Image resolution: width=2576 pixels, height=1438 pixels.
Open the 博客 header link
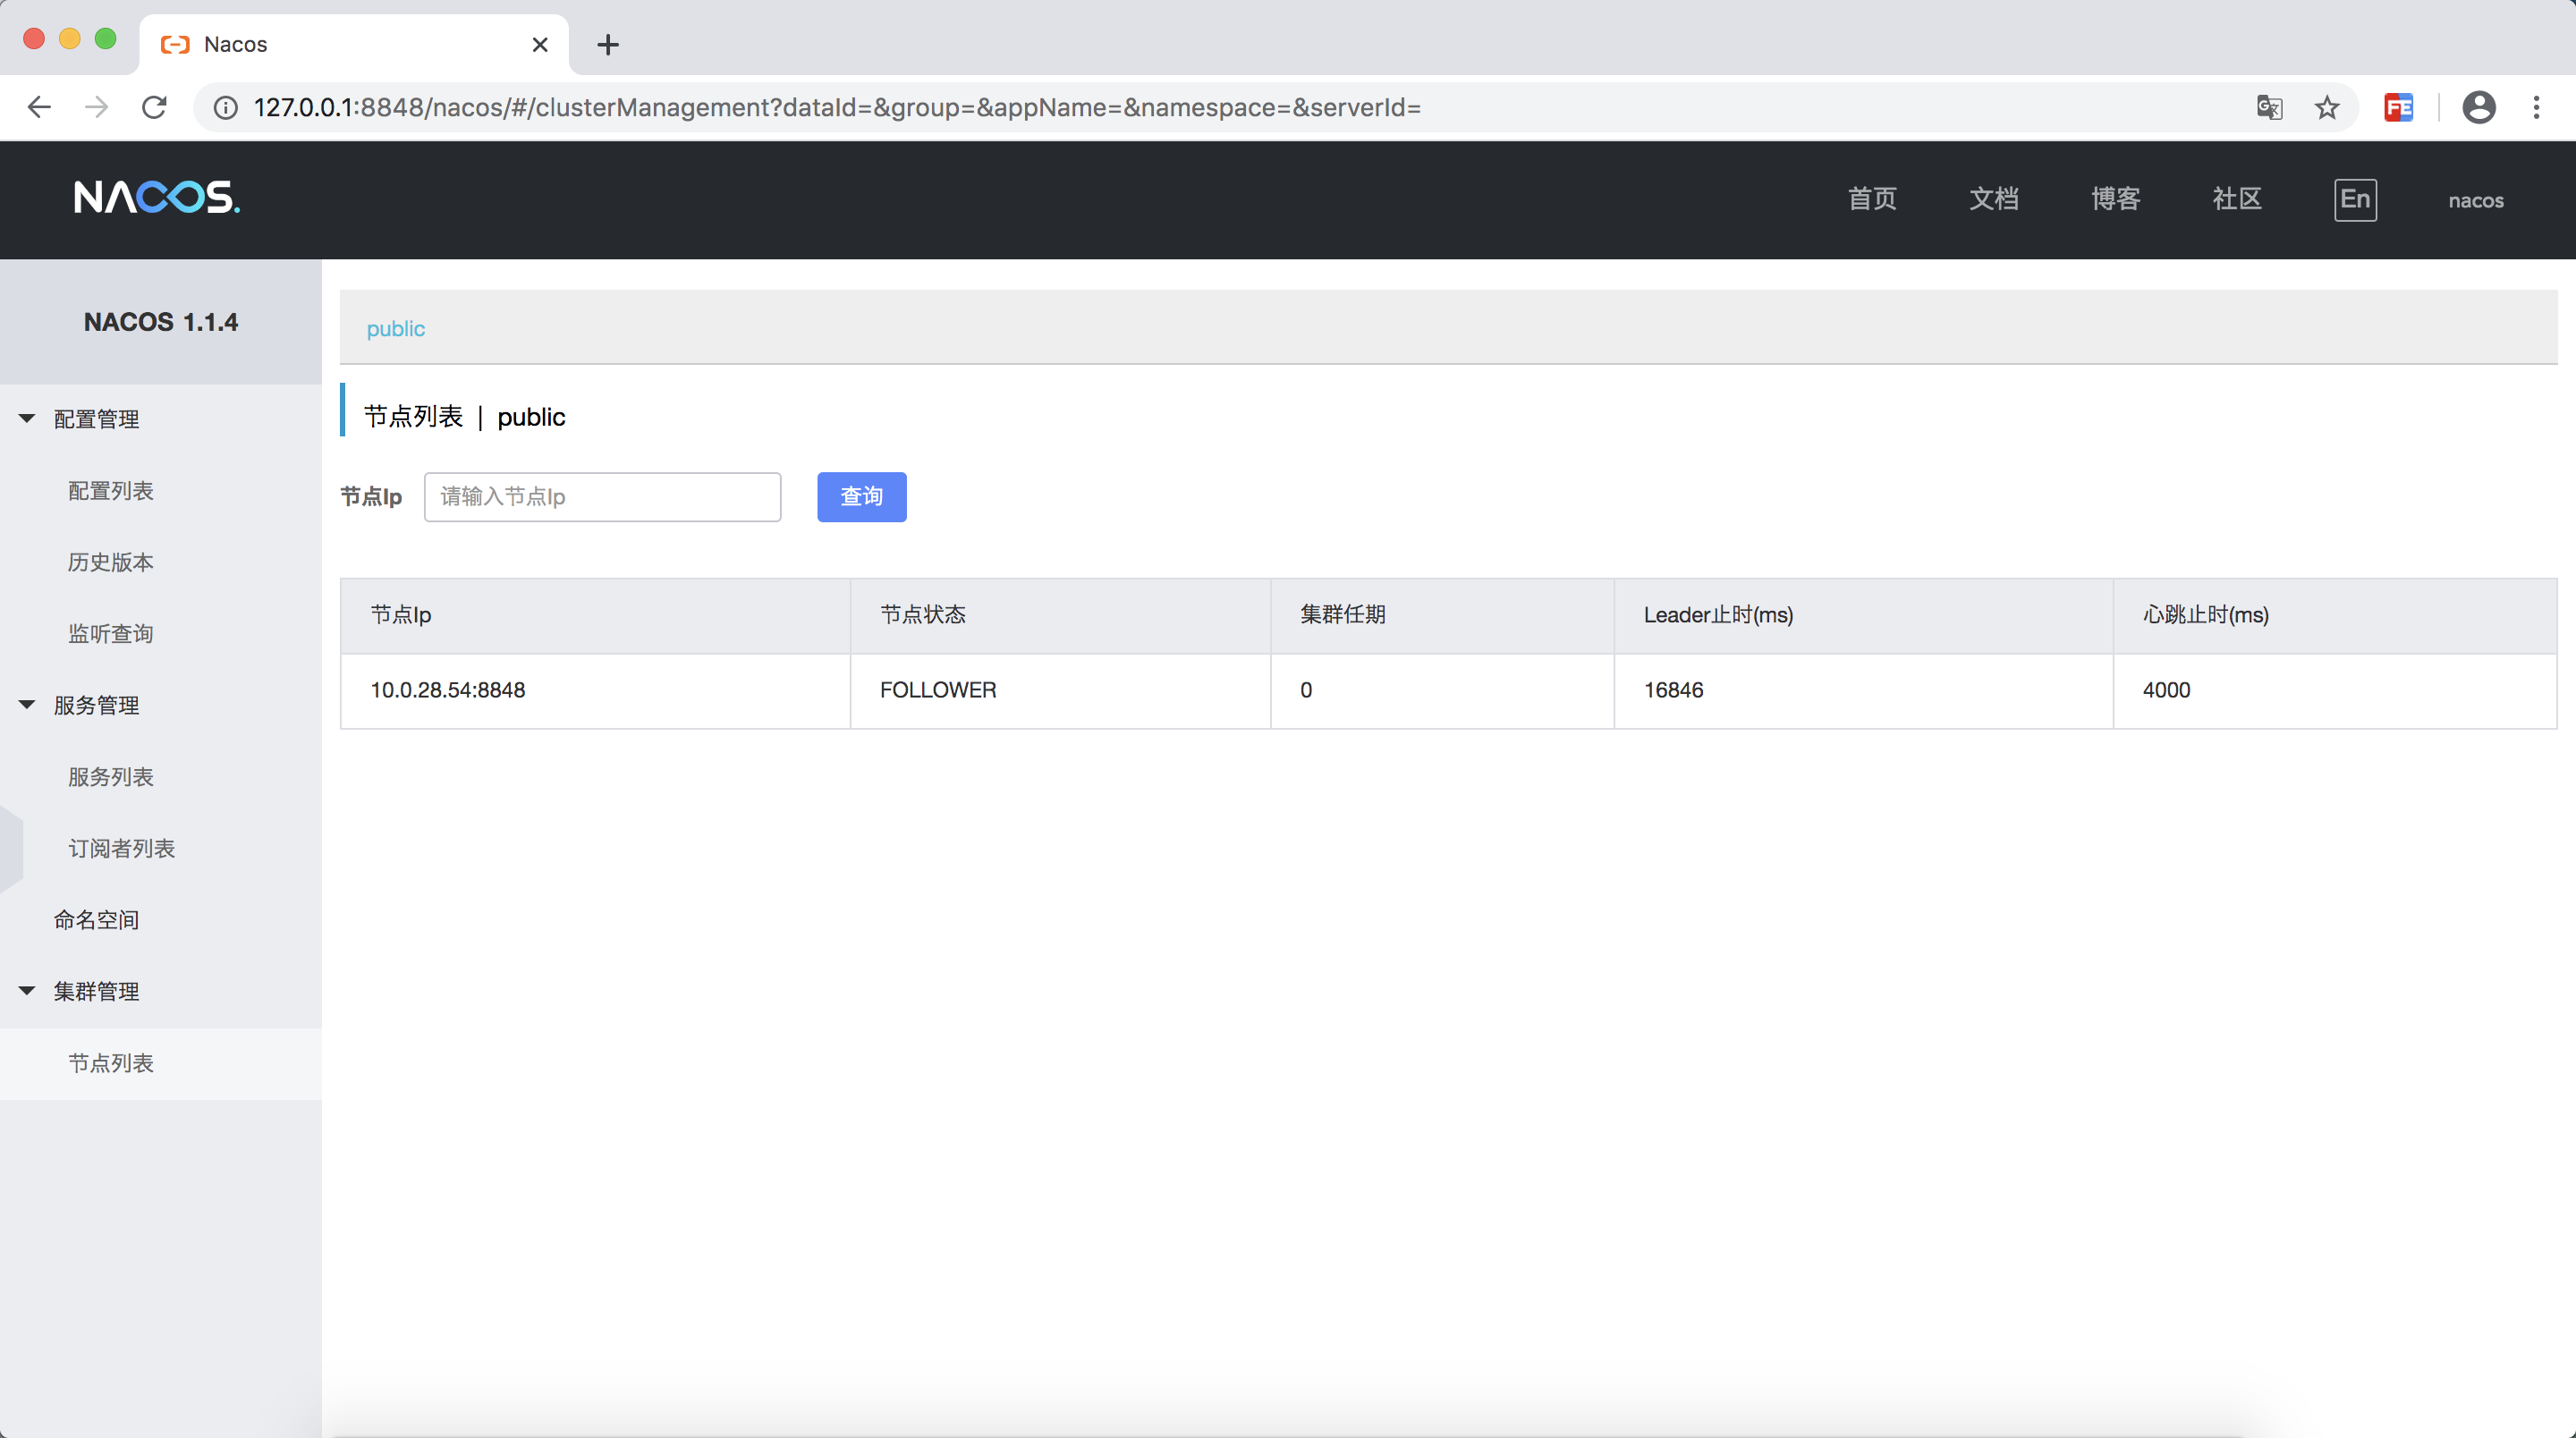tap(2115, 199)
